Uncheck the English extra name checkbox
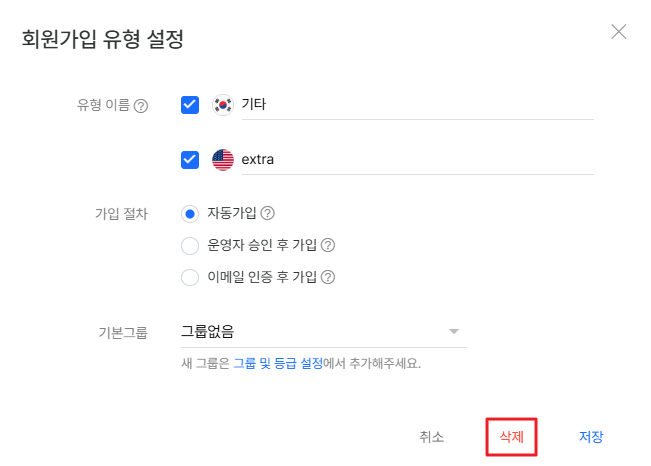Screen dimensions: 651x466 (x=190, y=160)
